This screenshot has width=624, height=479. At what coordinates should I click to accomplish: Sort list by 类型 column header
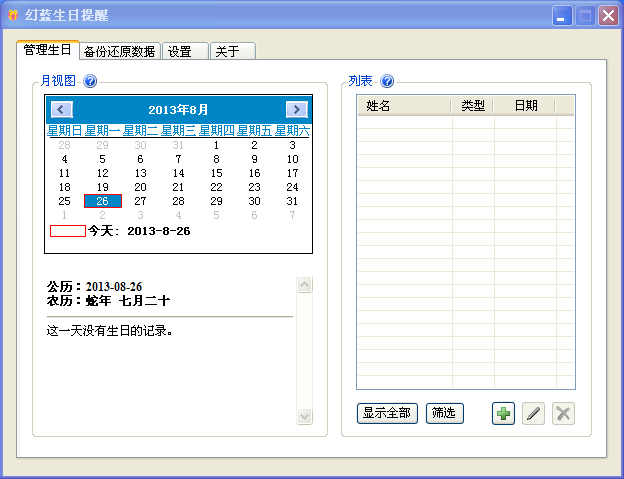point(473,106)
